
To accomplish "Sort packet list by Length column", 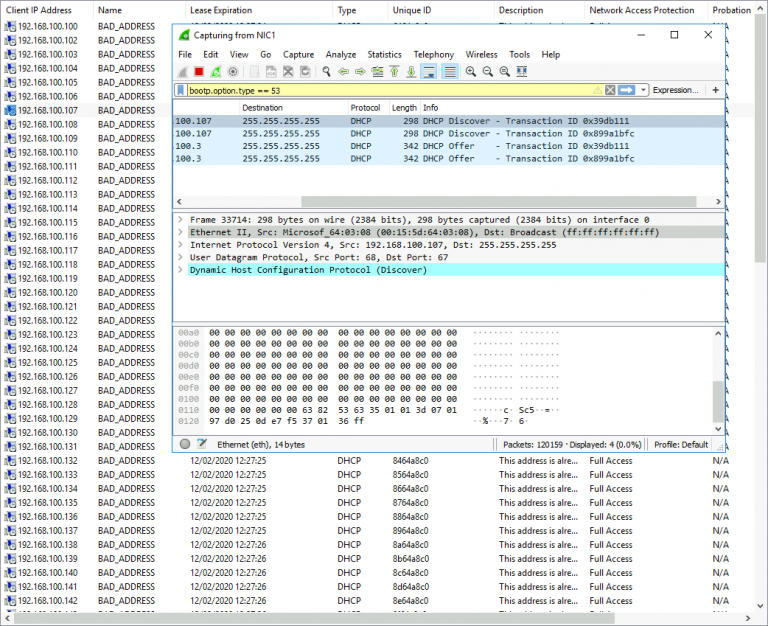I will click(404, 108).
